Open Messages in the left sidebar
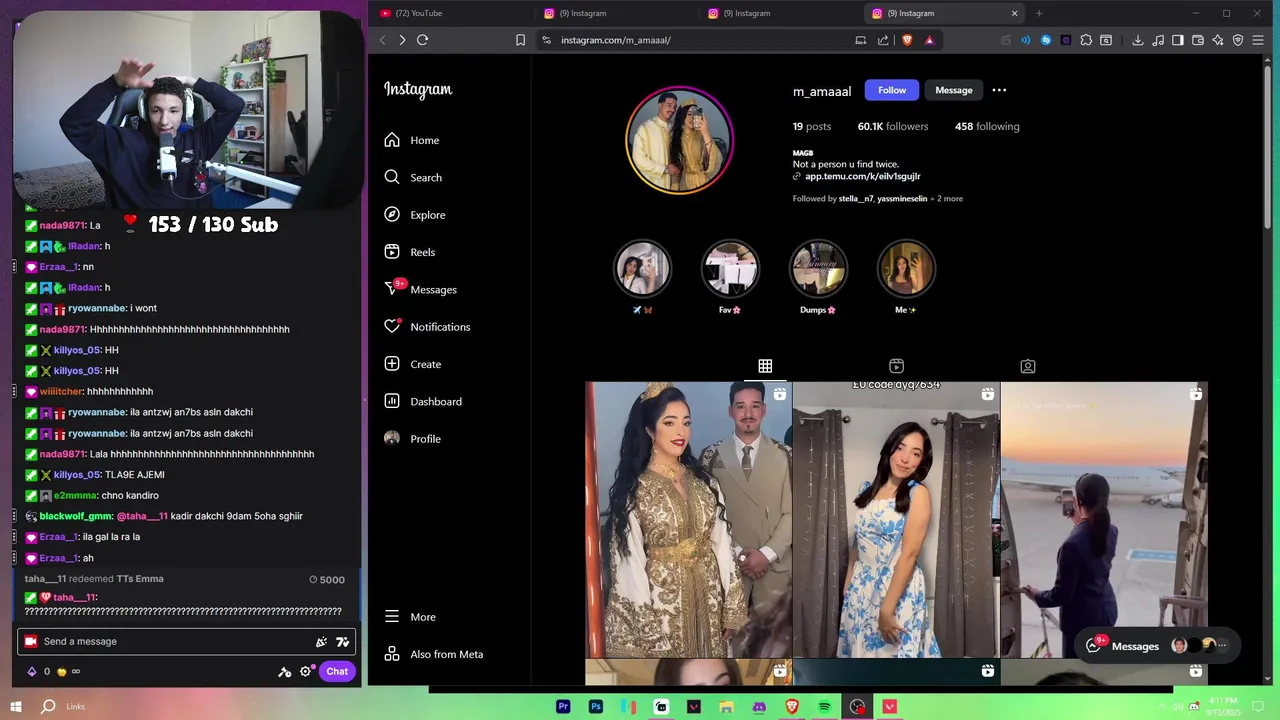Viewport: 1280px width, 720px height. coord(420,289)
